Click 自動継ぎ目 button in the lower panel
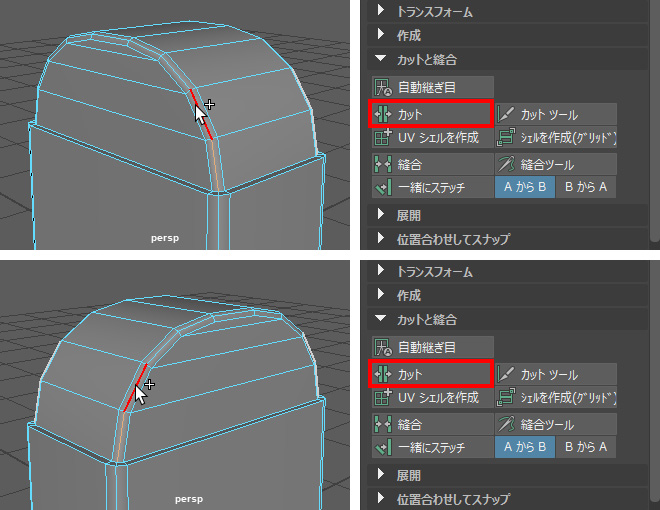Viewport: 660px width, 510px height. [x=431, y=348]
